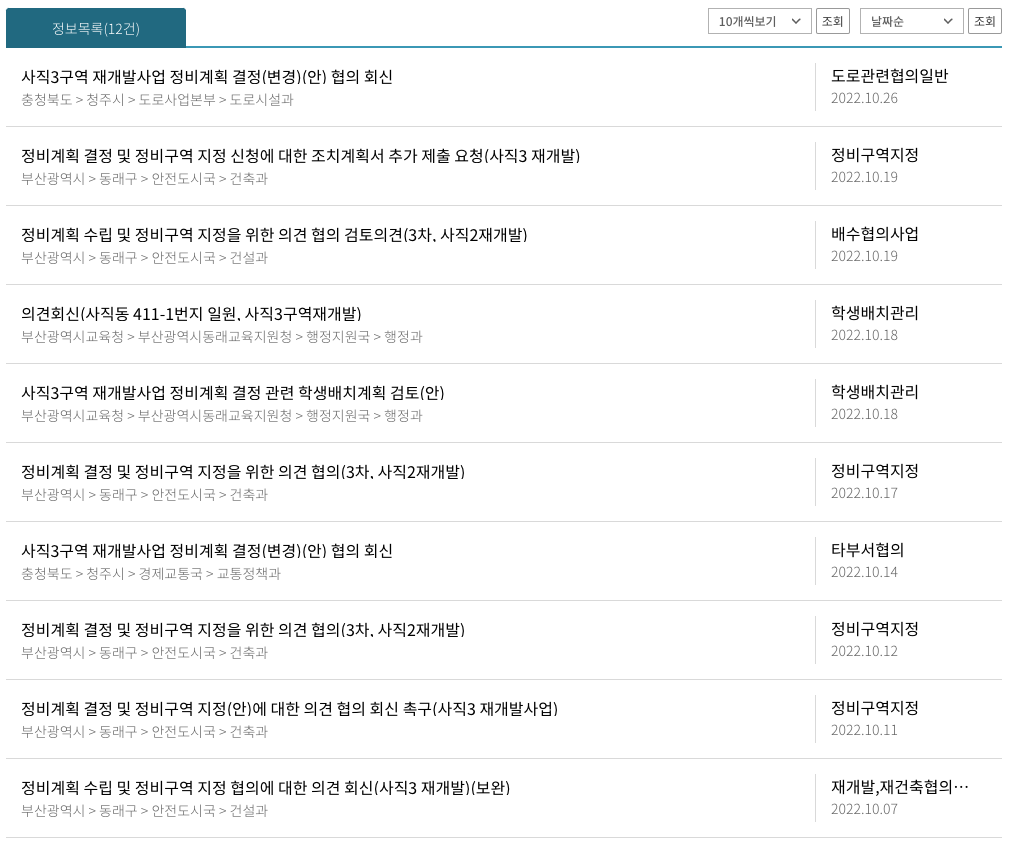Screen dimensions: 1013x846
Task: Open the 10개씩보기 page size dropdown
Action: pyautogui.click(x=759, y=21)
